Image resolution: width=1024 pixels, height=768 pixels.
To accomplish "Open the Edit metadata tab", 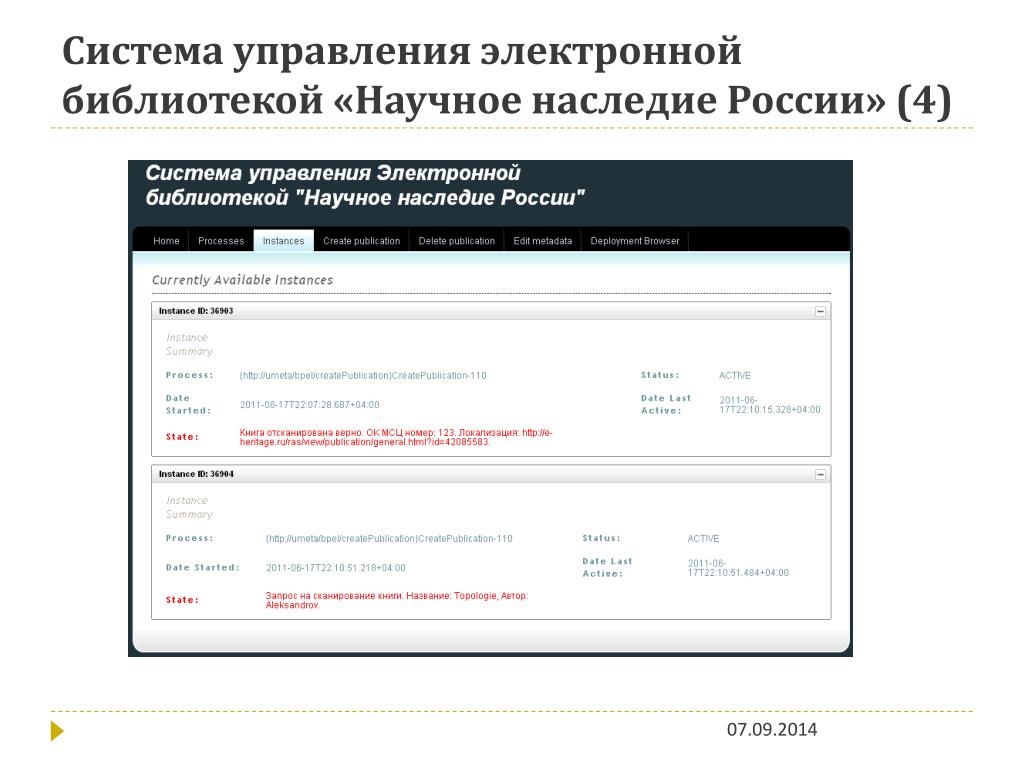I will pyautogui.click(x=542, y=241).
